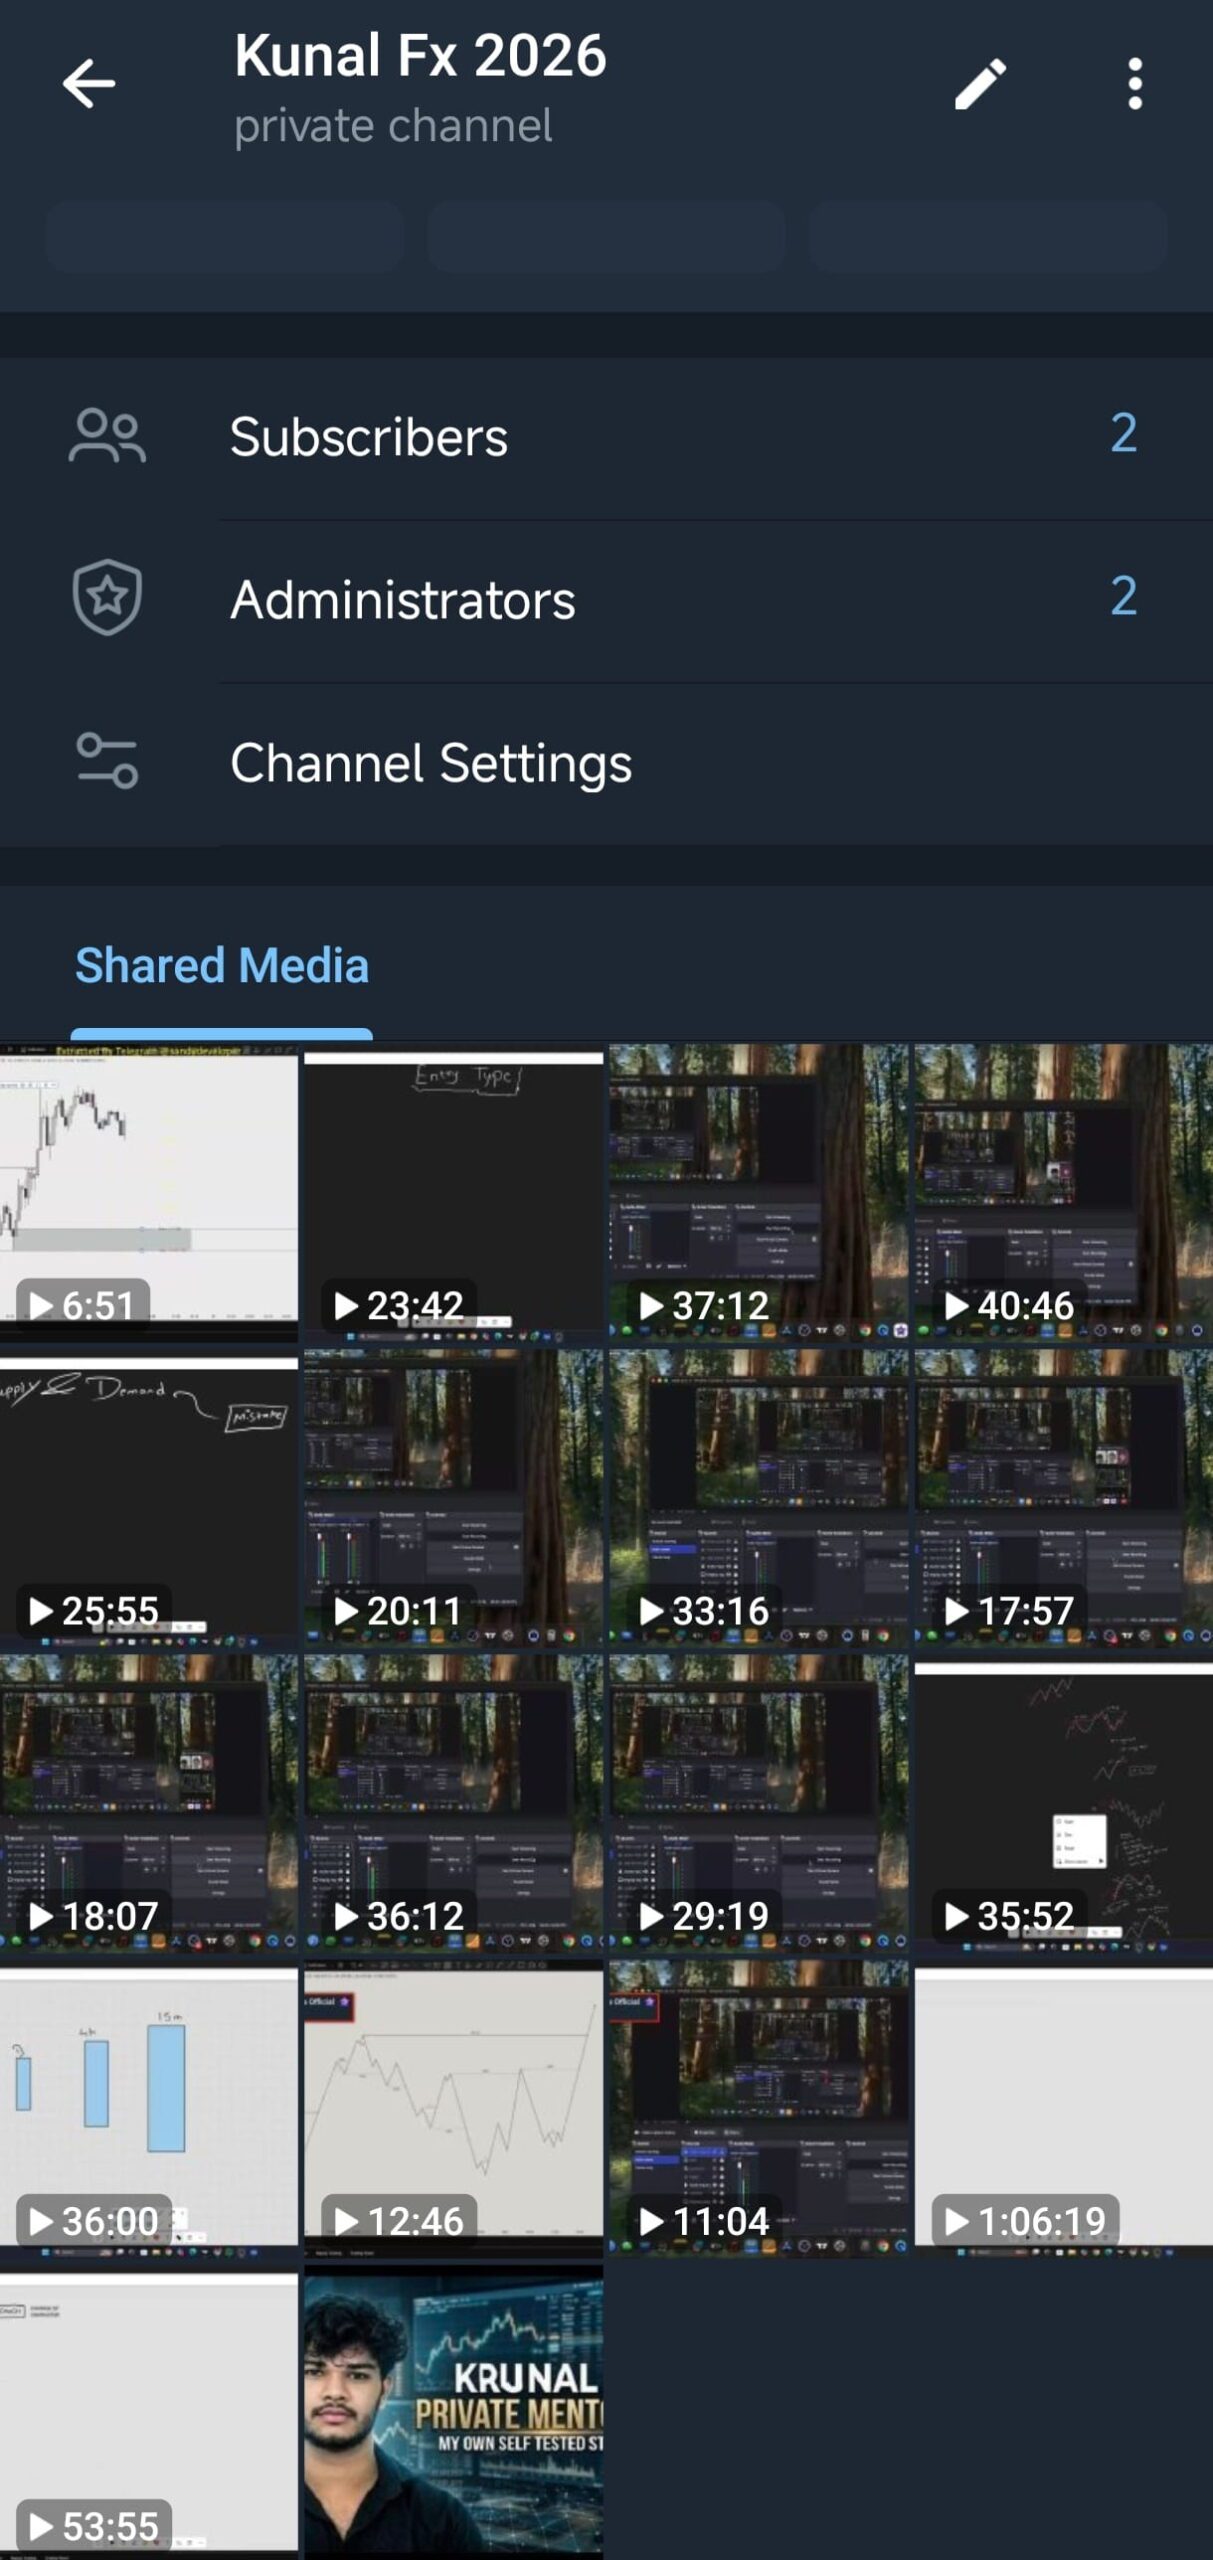Play the 6:51 video thumbnail
The width and height of the screenshot is (1213, 2560).
[x=149, y=1192]
